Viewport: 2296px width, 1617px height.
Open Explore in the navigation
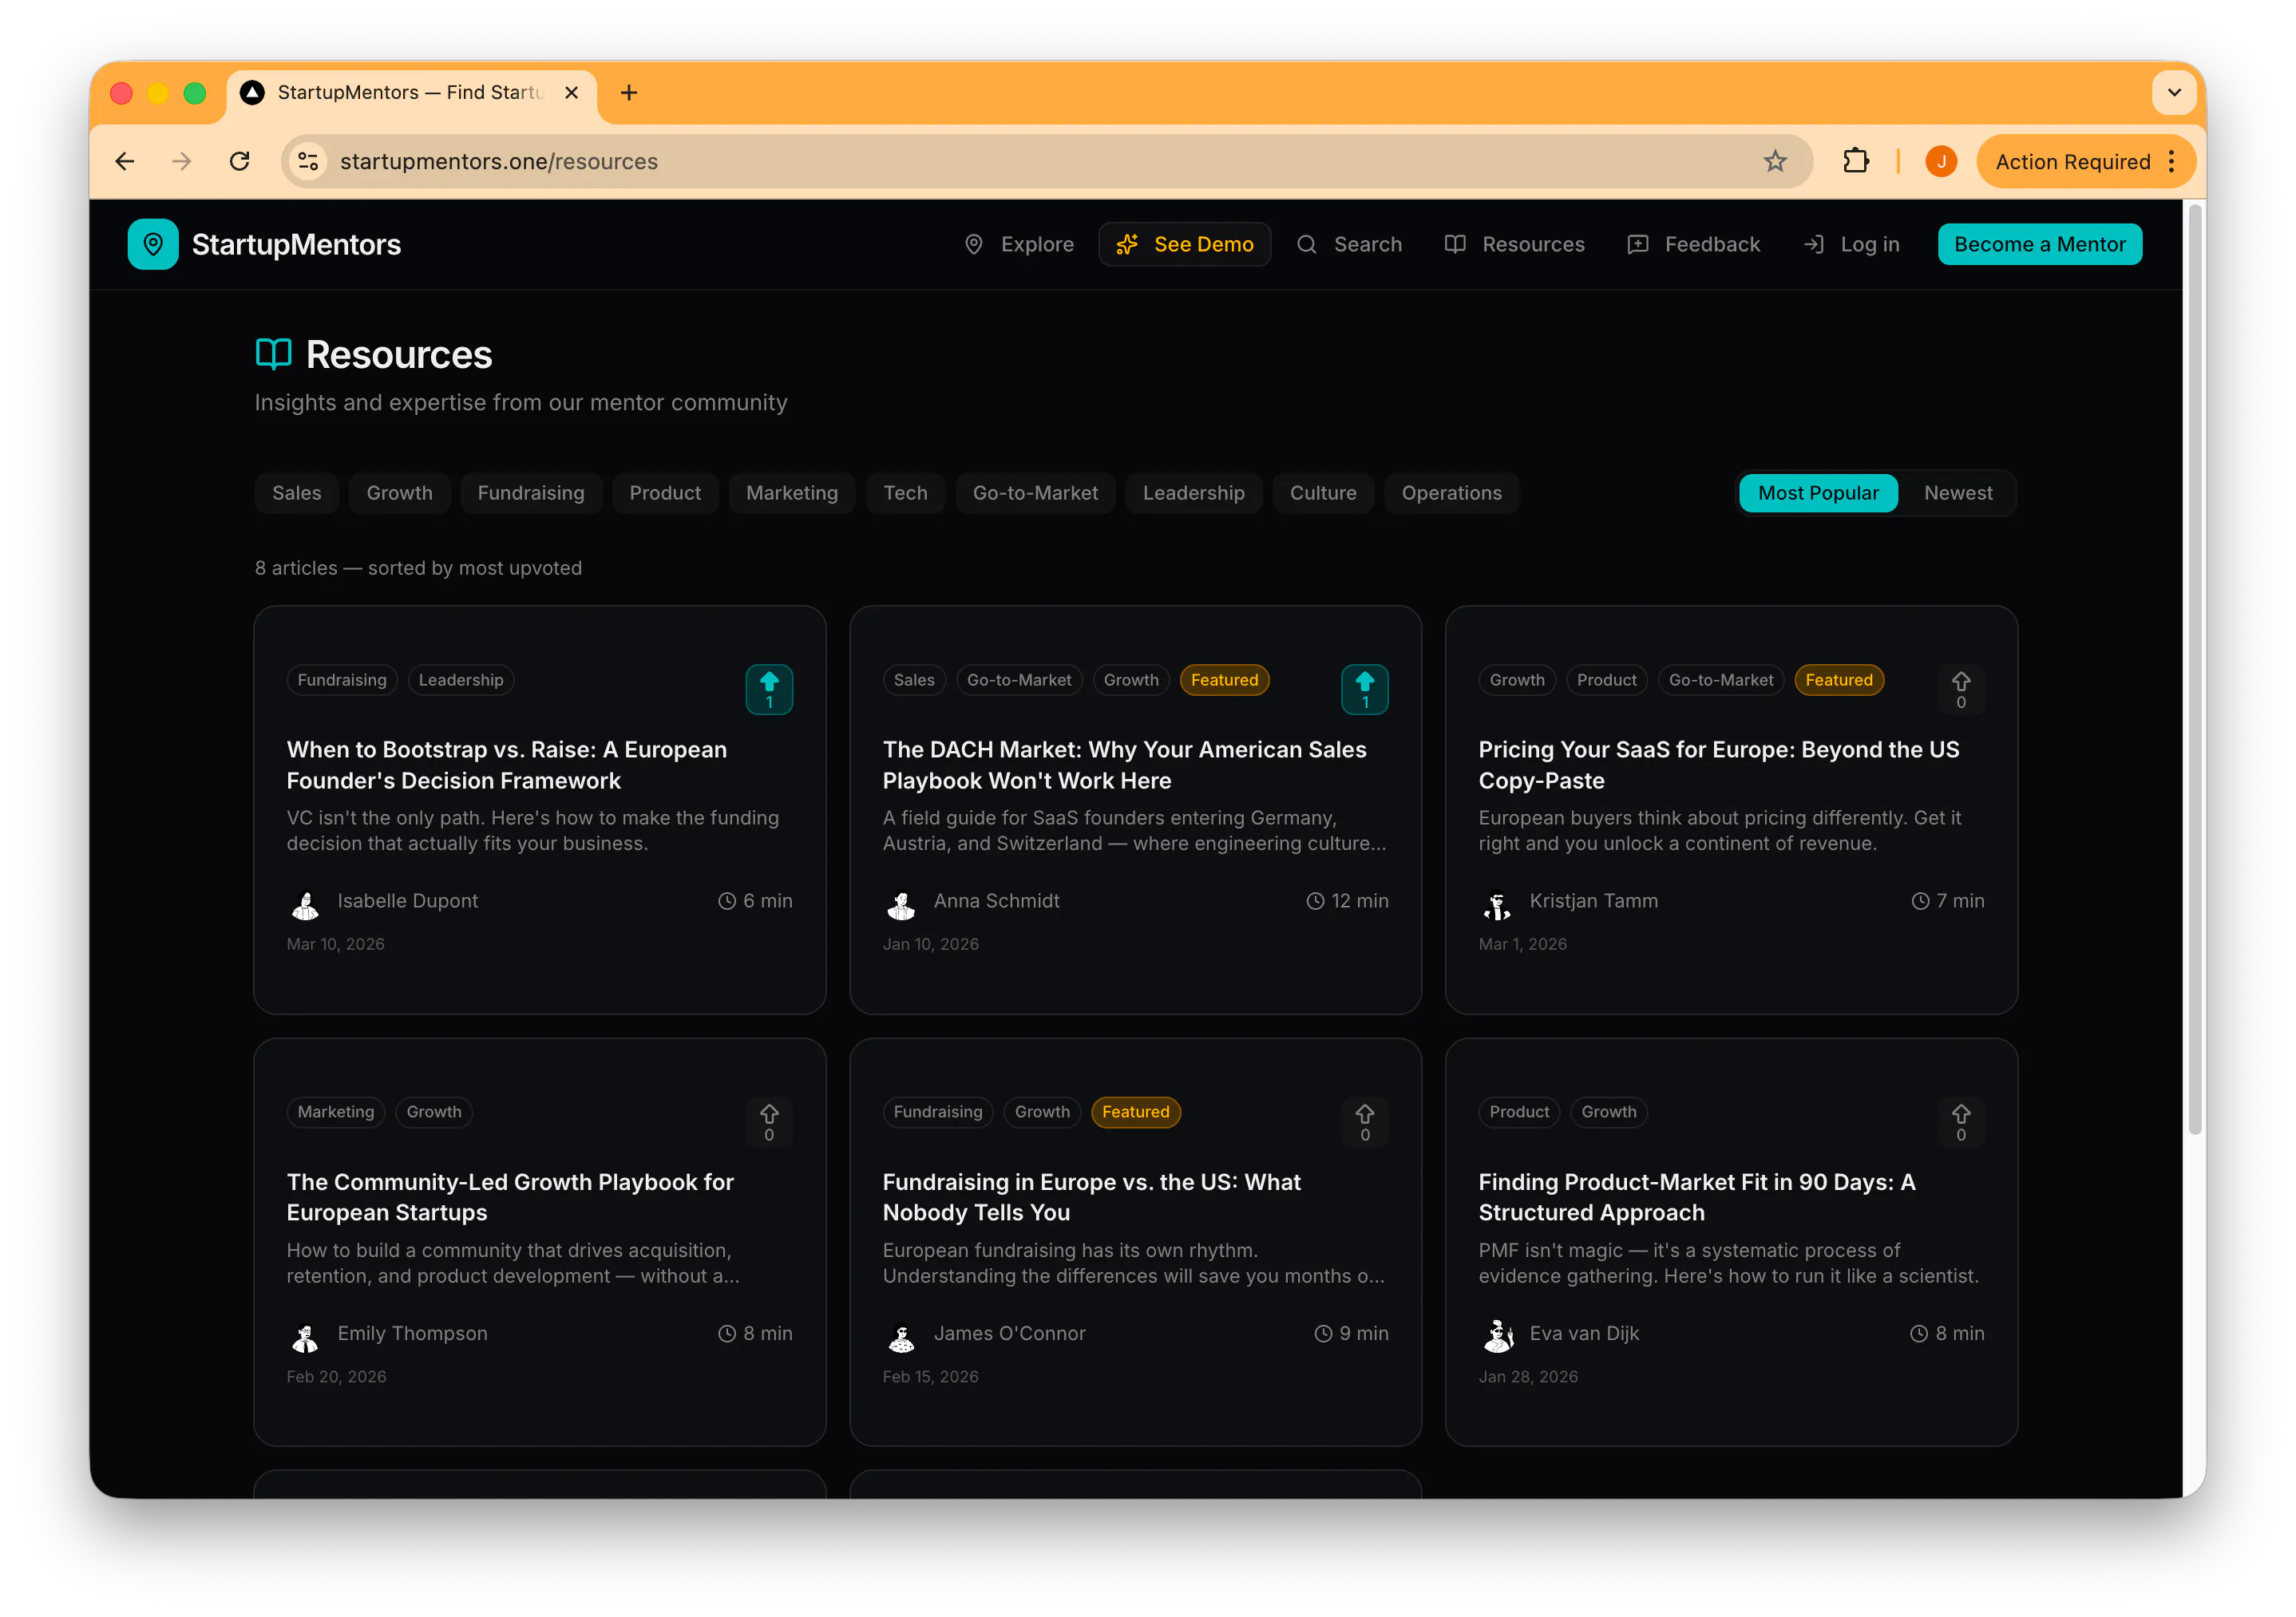click(x=1019, y=245)
